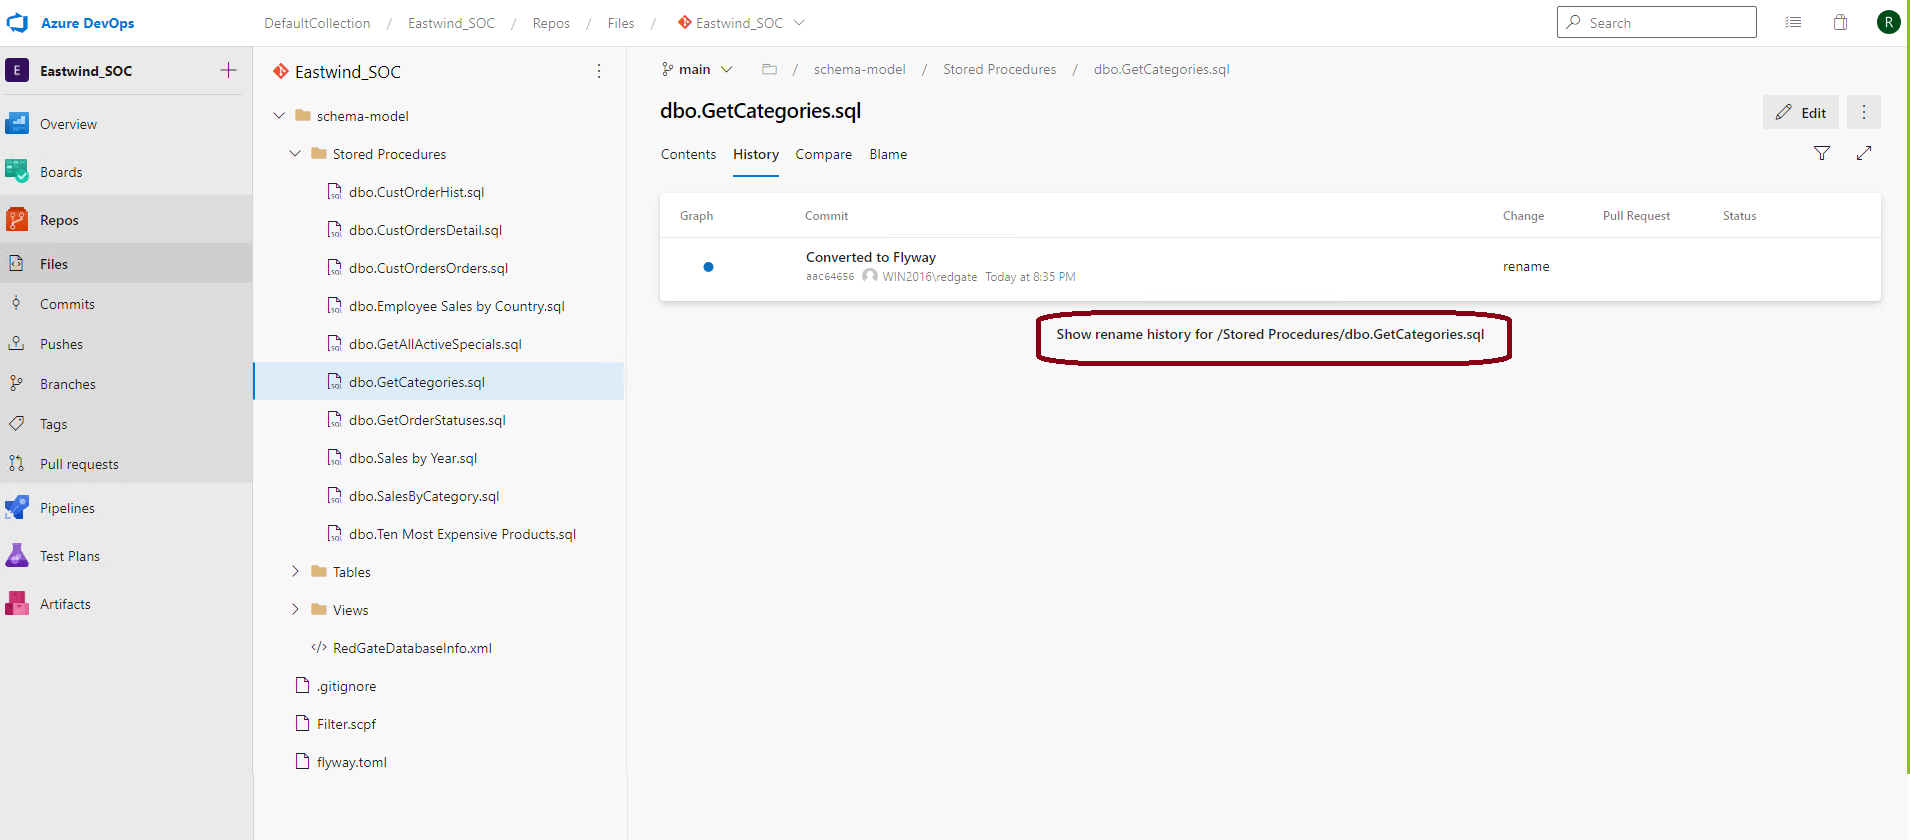The height and width of the screenshot is (840, 1910).
Task: Open the shopping bag marketplace icon
Action: (x=1840, y=23)
